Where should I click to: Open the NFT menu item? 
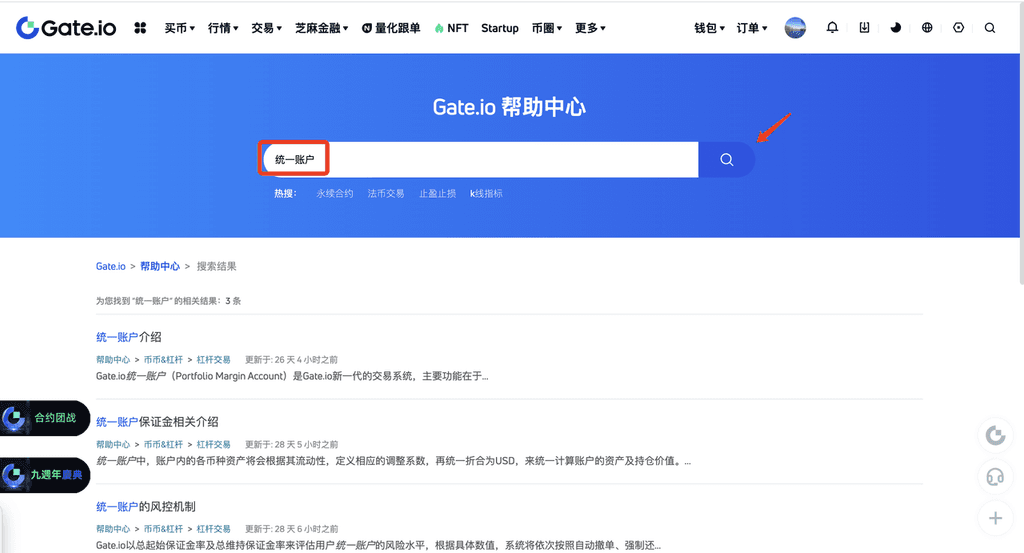point(452,28)
